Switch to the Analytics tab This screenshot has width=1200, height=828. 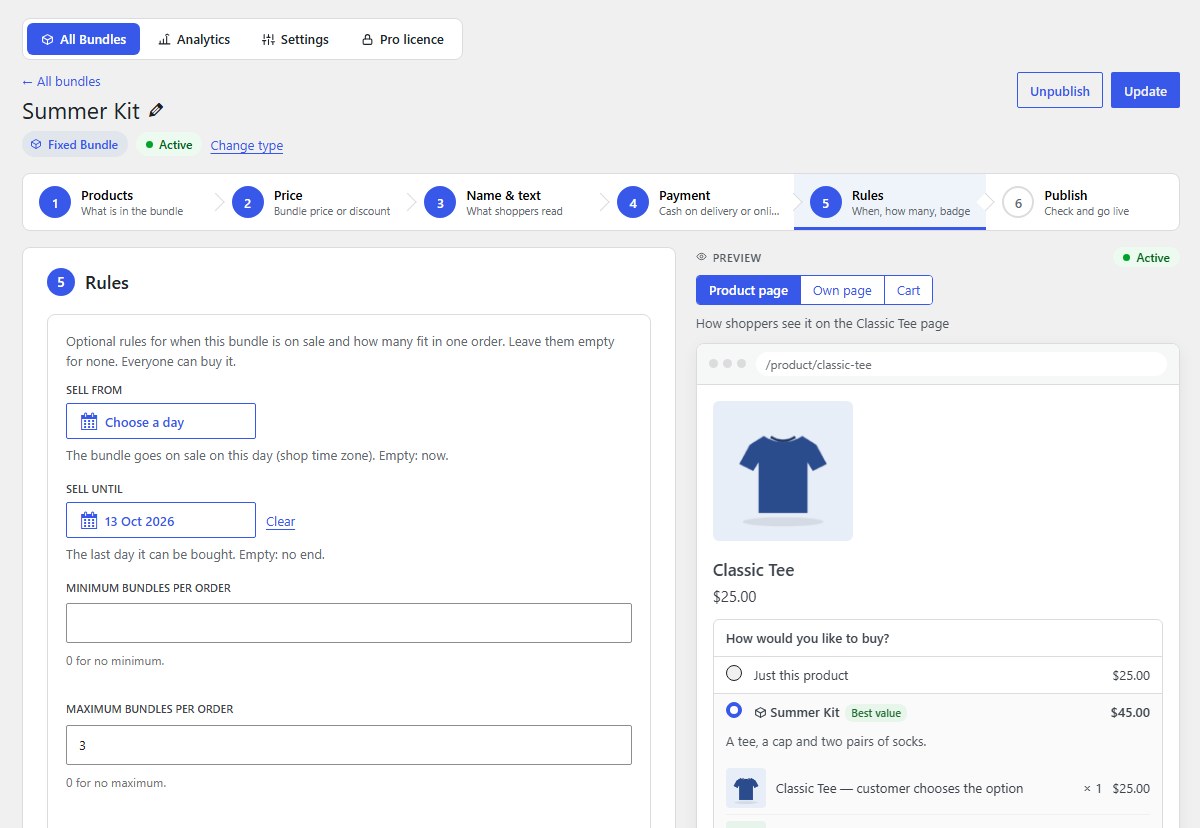point(194,39)
